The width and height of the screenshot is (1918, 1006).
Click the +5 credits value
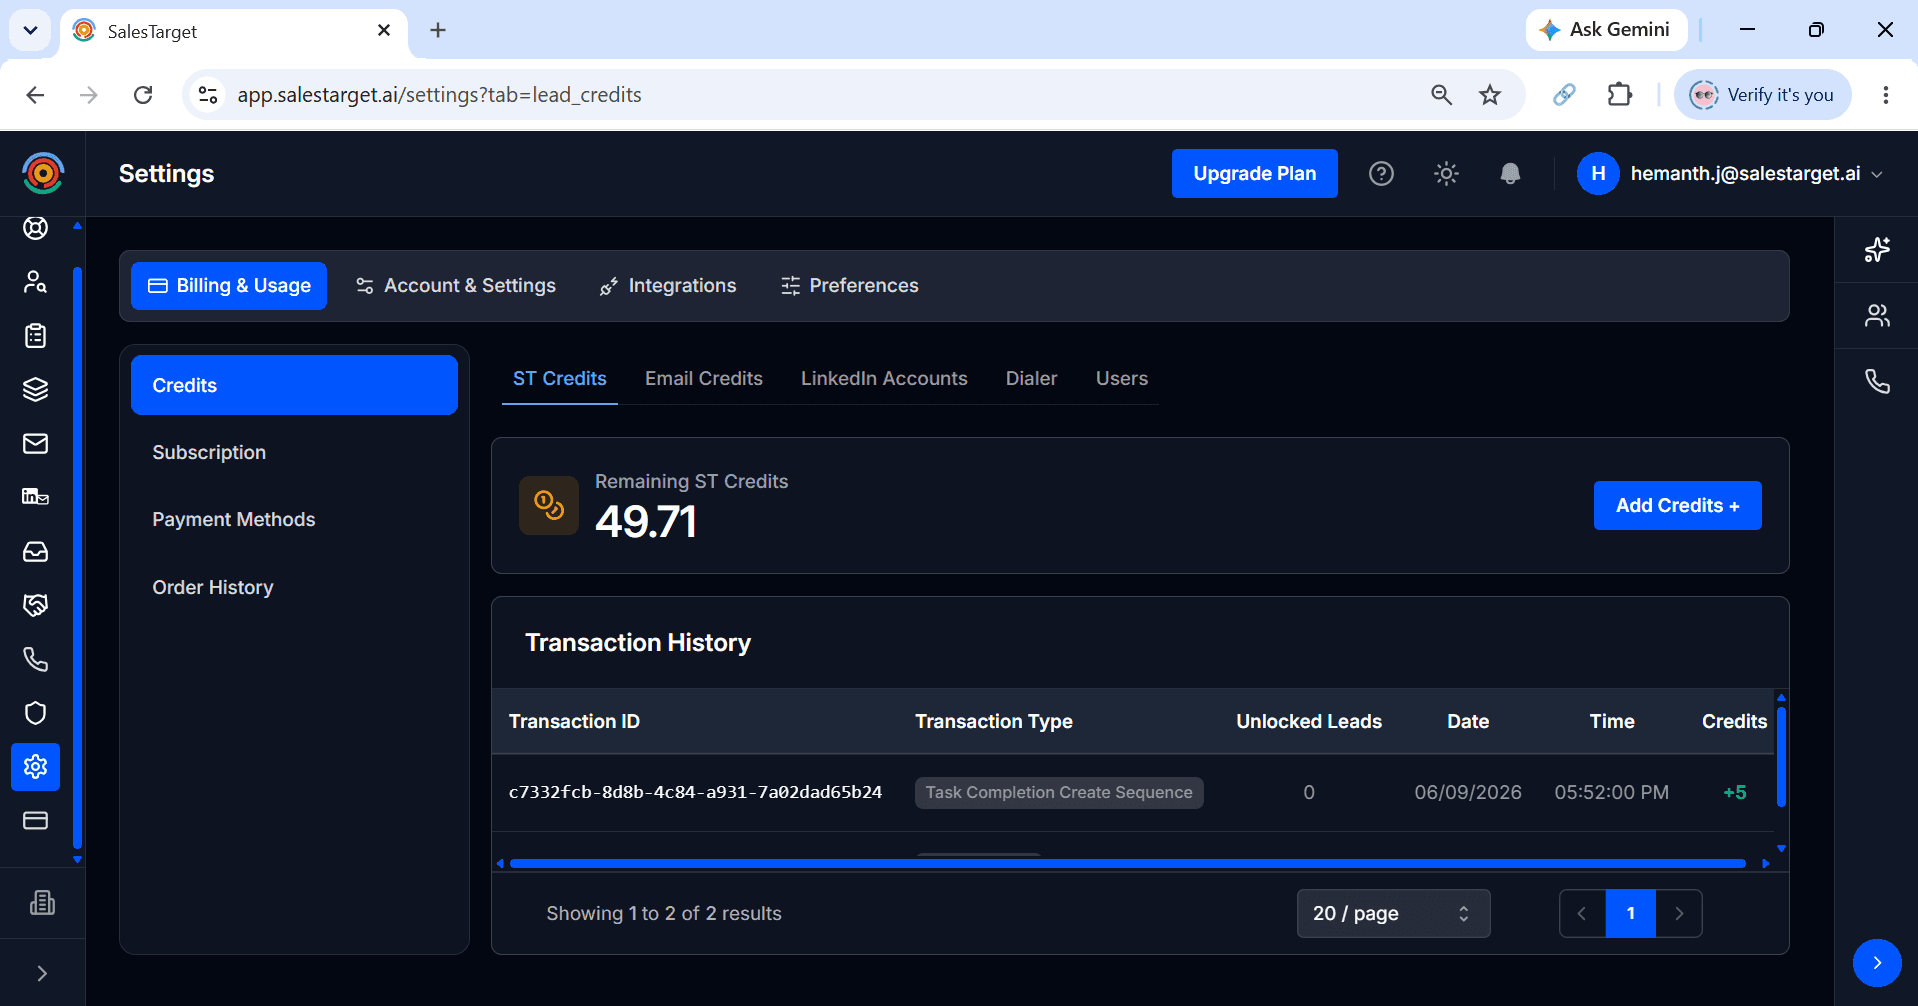1735,793
